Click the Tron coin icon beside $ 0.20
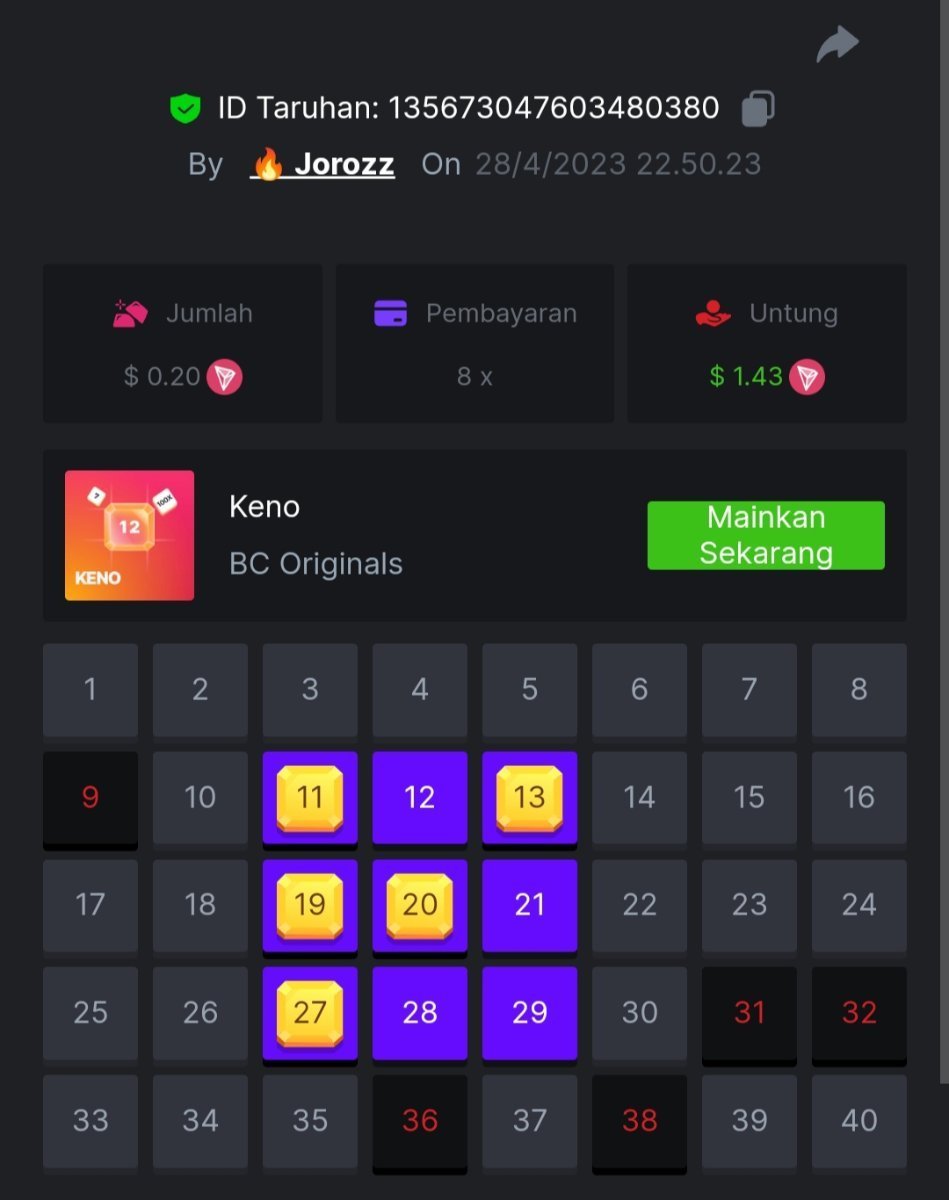The height and width of the screenshot is (1200, 949). click(x=224, y=377)
